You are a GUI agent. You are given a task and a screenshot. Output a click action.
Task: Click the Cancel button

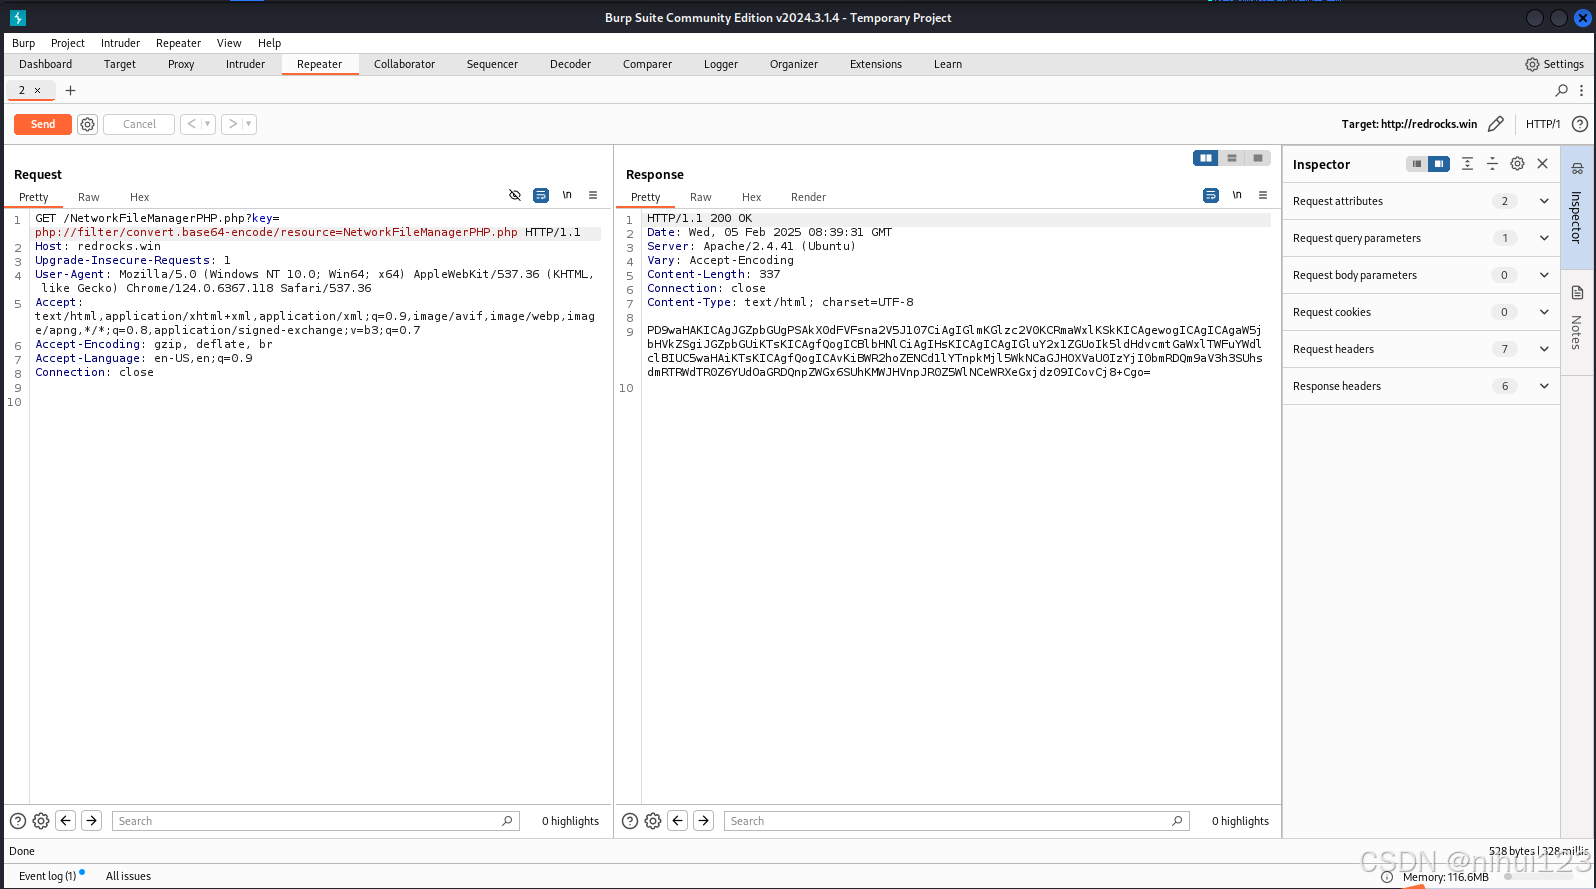[139, 124]
